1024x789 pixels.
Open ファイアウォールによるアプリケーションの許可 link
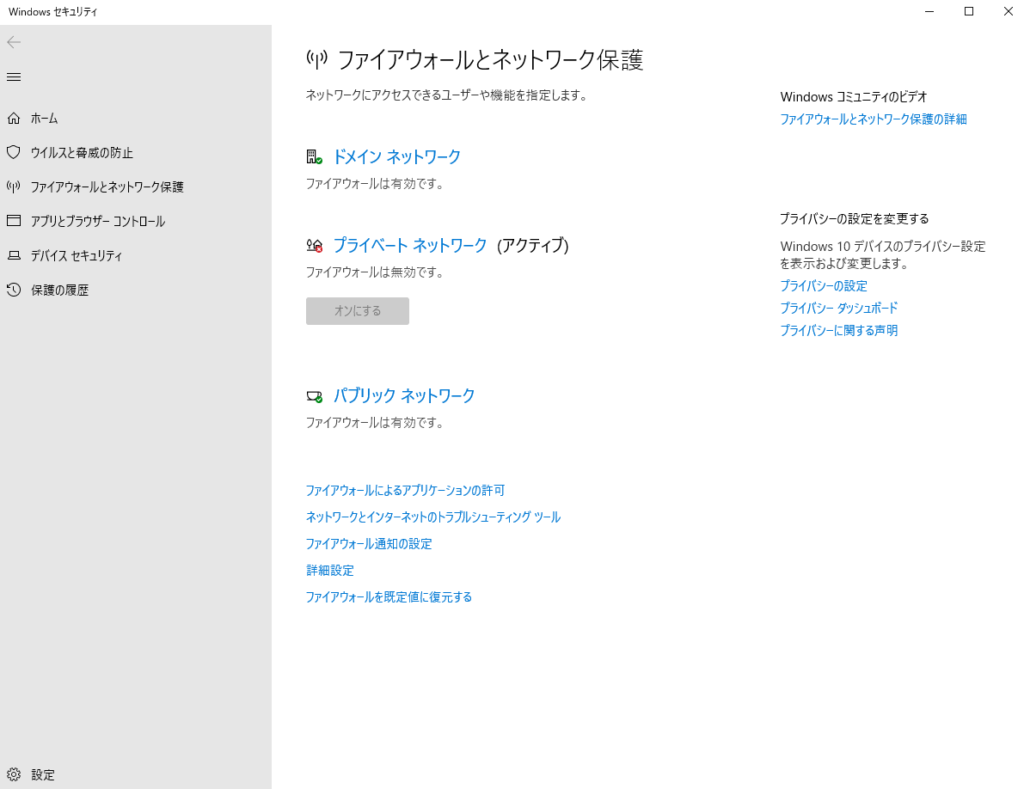point(405,491)
